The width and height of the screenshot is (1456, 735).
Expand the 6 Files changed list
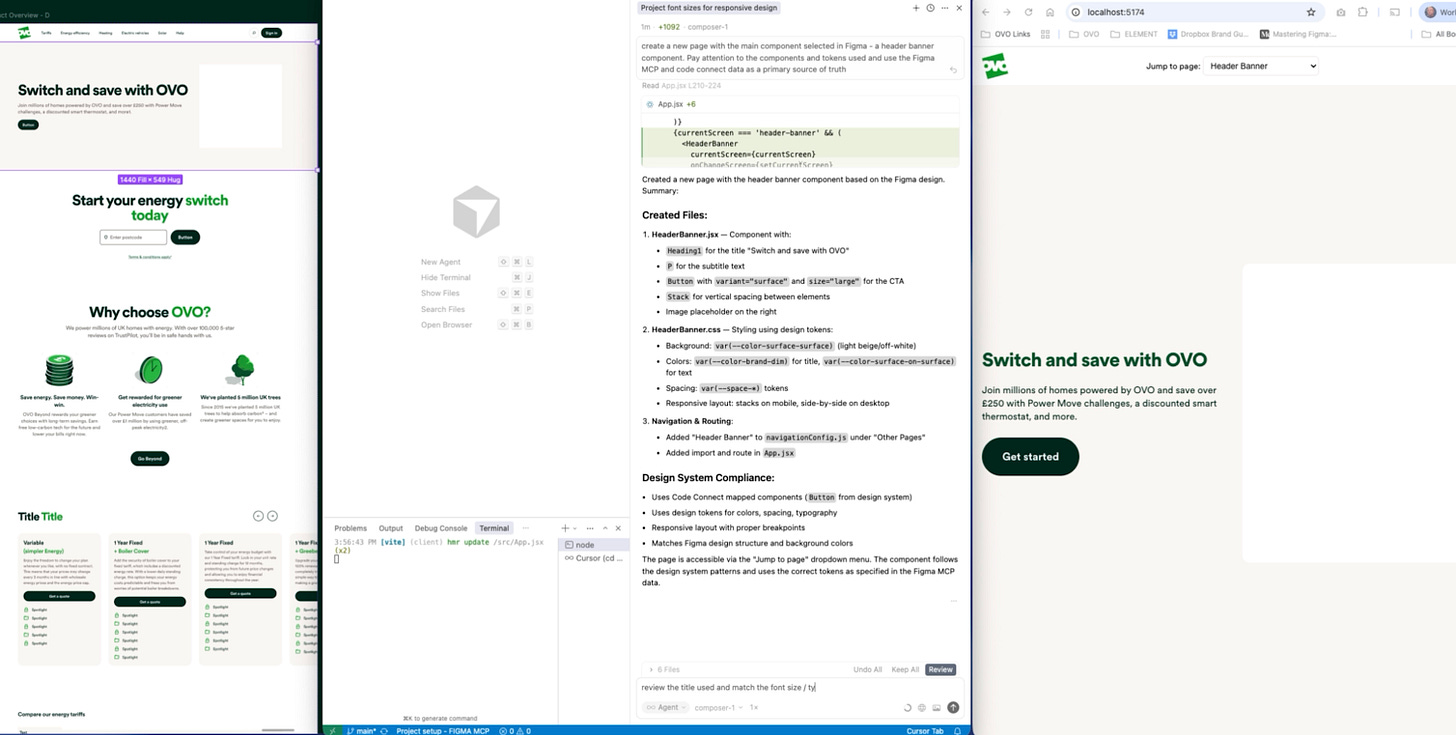click(x=665, y=669)
